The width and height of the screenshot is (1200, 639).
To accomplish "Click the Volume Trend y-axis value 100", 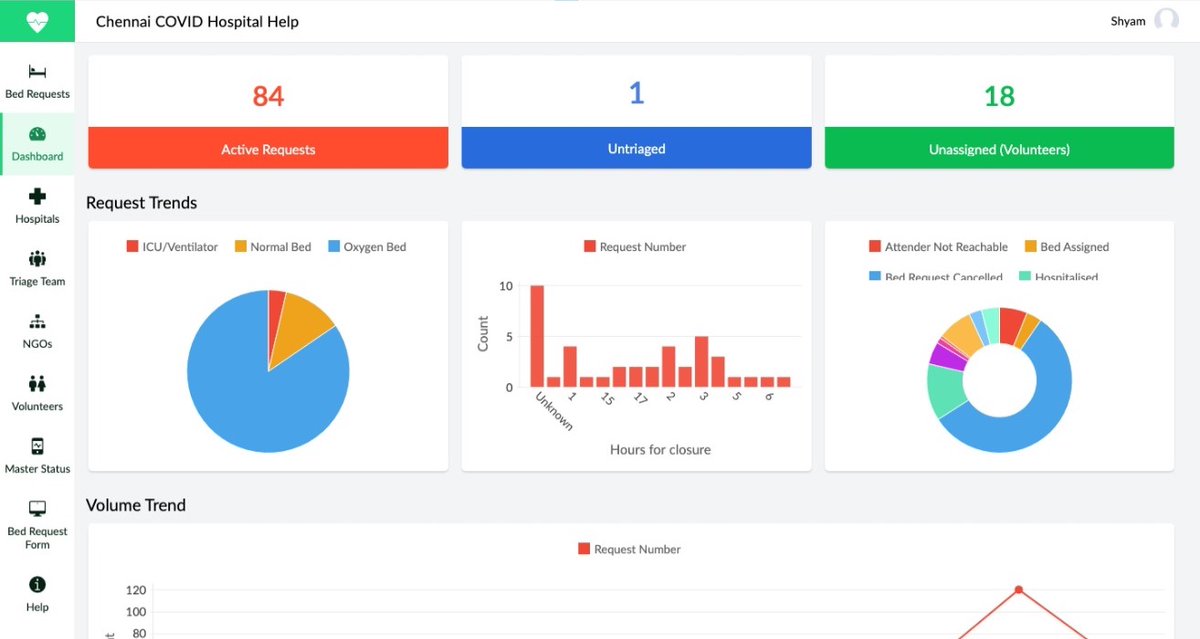I will (136, 612).
